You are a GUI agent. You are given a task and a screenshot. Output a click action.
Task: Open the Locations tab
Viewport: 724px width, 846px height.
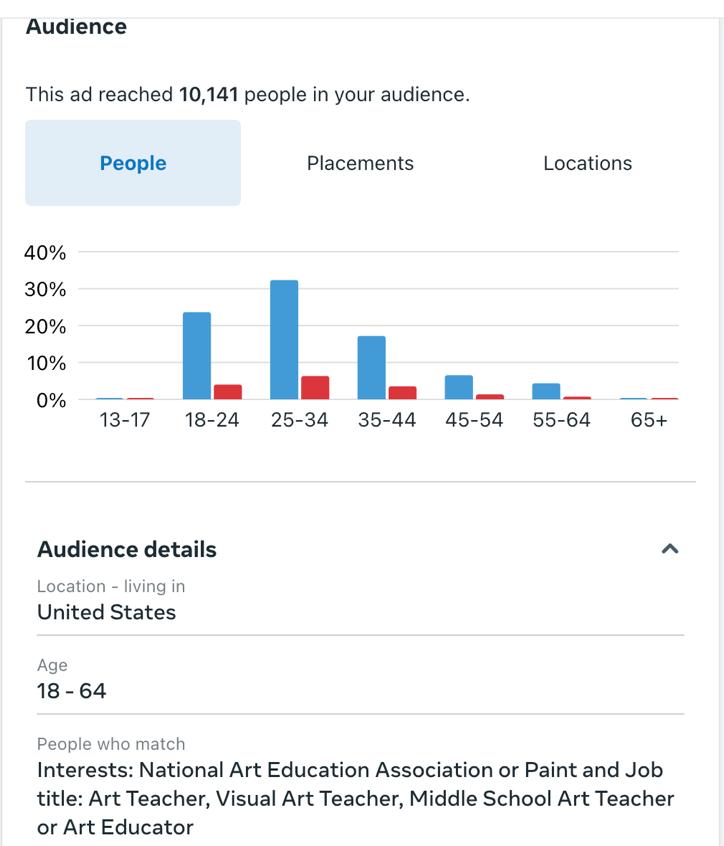click(x=587, y=163)
